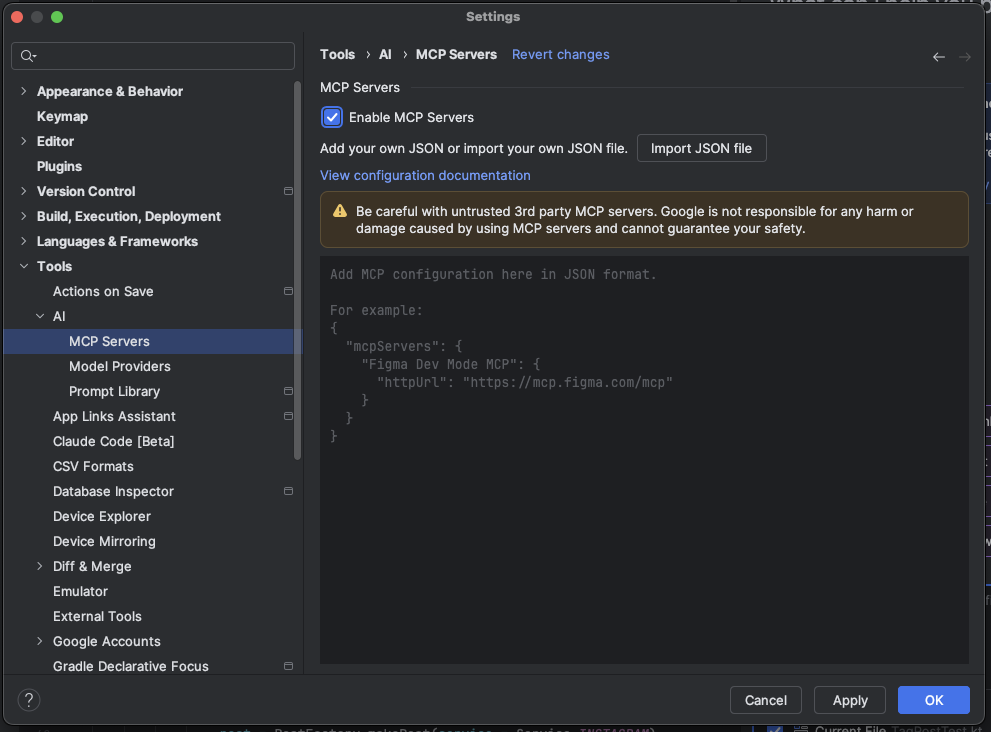This screenshot has height=732, width=991.
Task: Collapse the AI settings group
Action: click(x=40, y=316)
